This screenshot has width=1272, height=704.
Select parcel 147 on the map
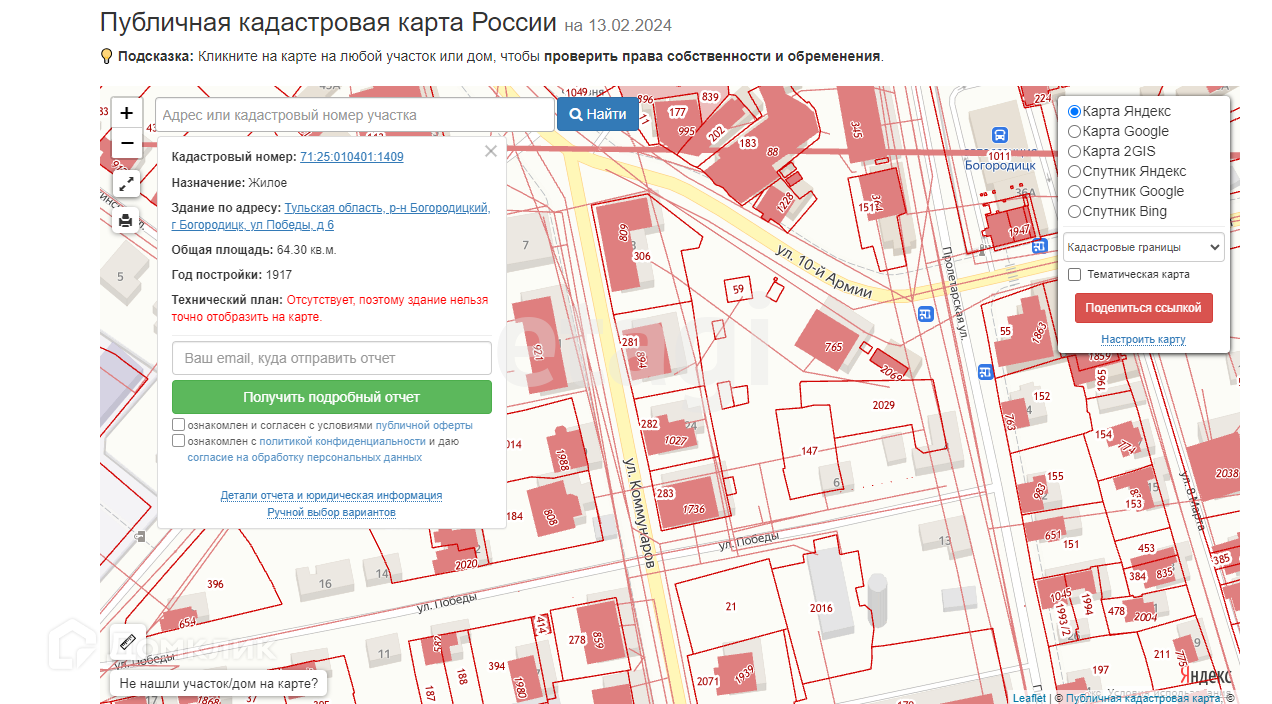coord(810,451)
